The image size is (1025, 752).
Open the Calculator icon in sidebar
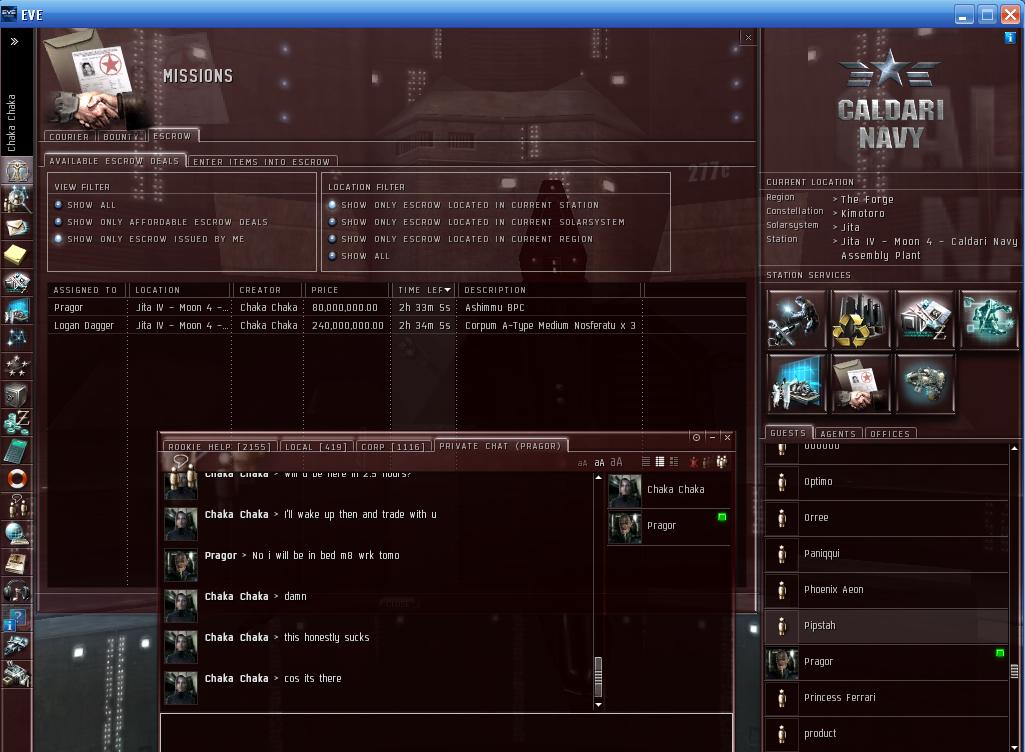(x=17, y=451)
